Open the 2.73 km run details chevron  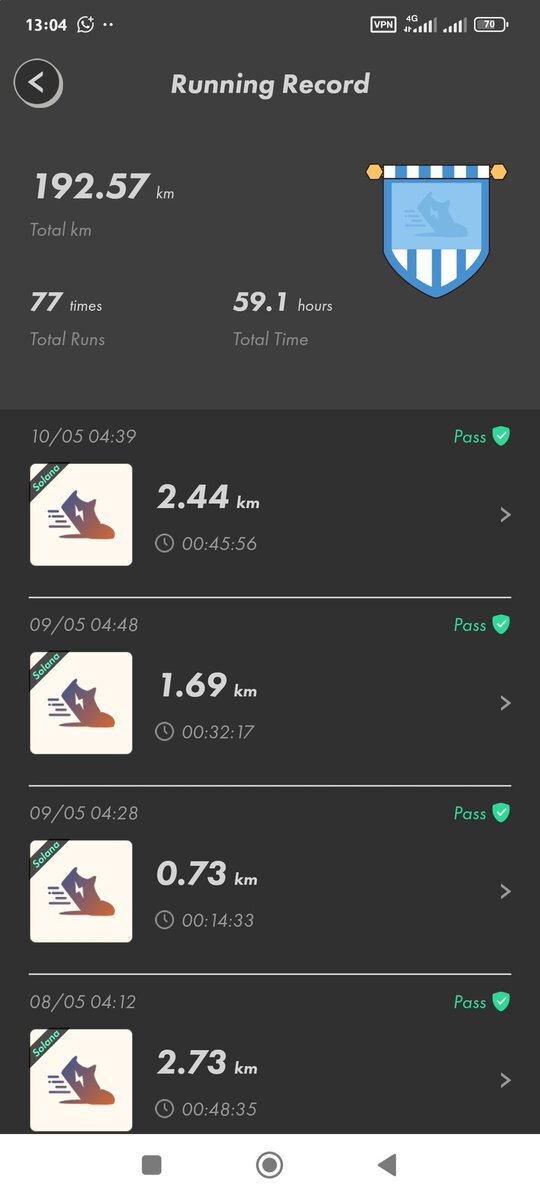505,1080
